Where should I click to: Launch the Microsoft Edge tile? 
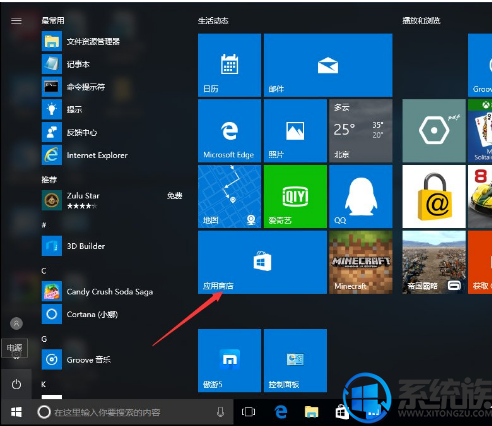point(229,131)
